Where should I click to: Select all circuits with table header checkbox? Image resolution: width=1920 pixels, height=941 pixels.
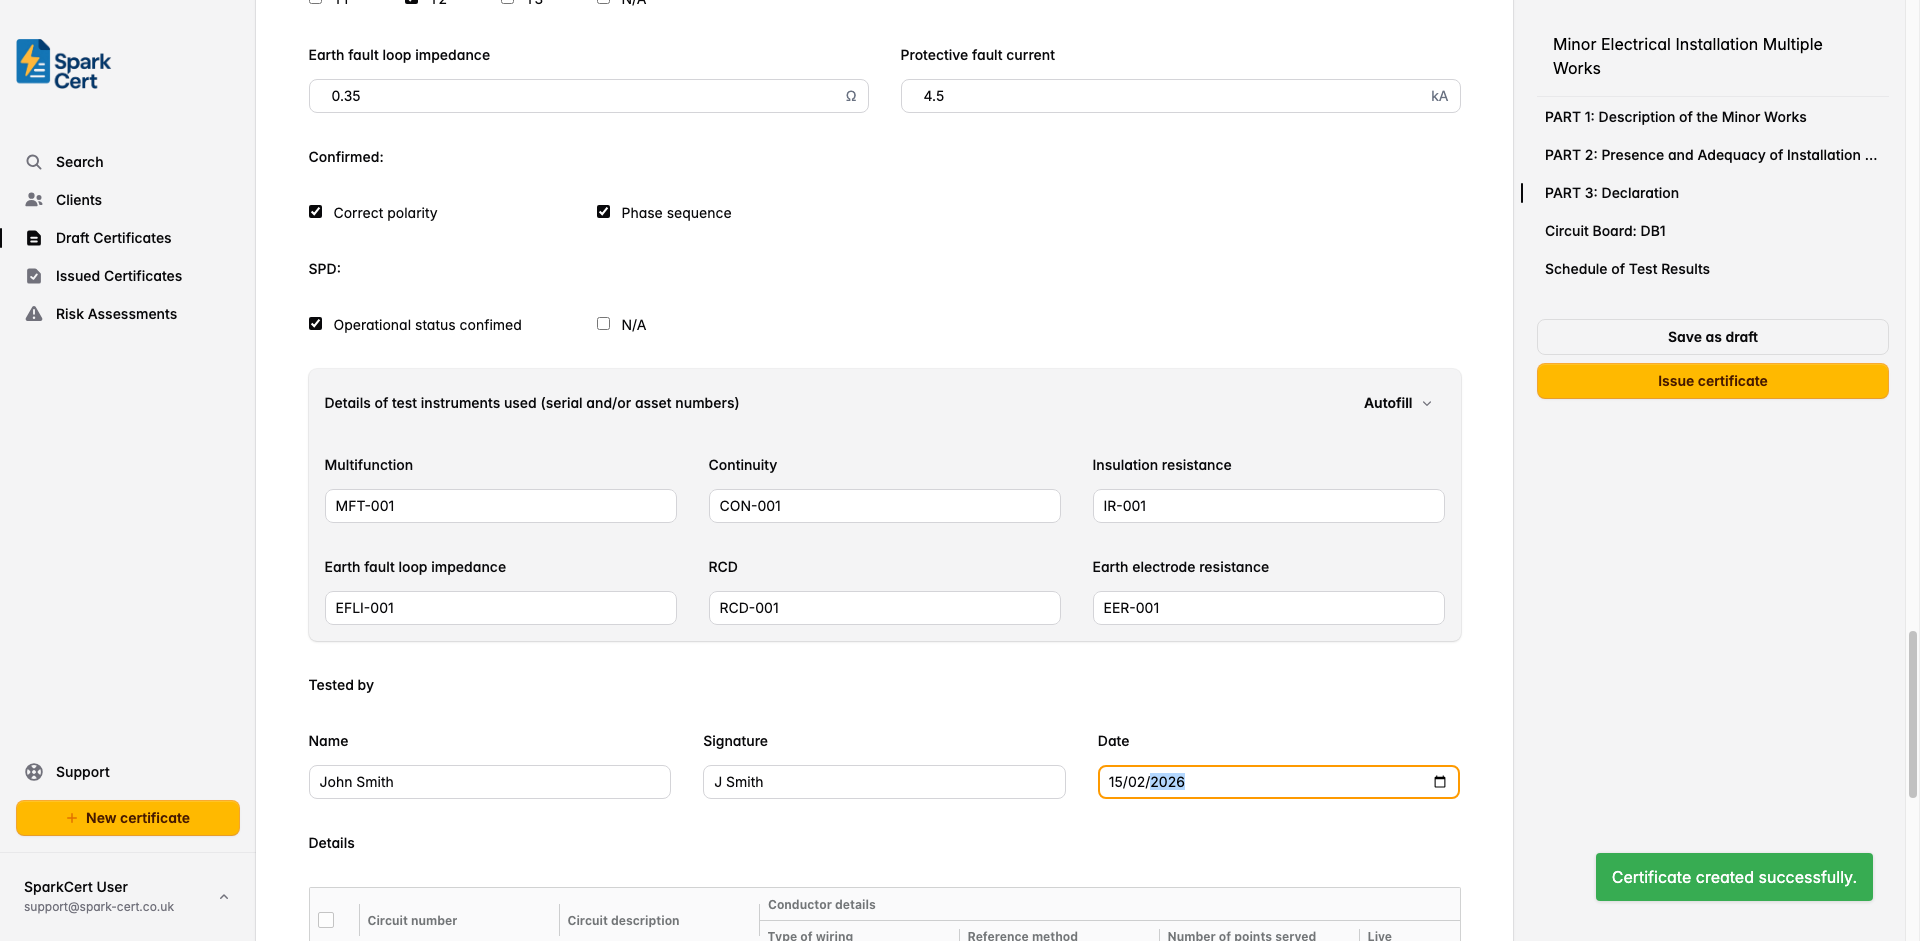pos(326,920)
